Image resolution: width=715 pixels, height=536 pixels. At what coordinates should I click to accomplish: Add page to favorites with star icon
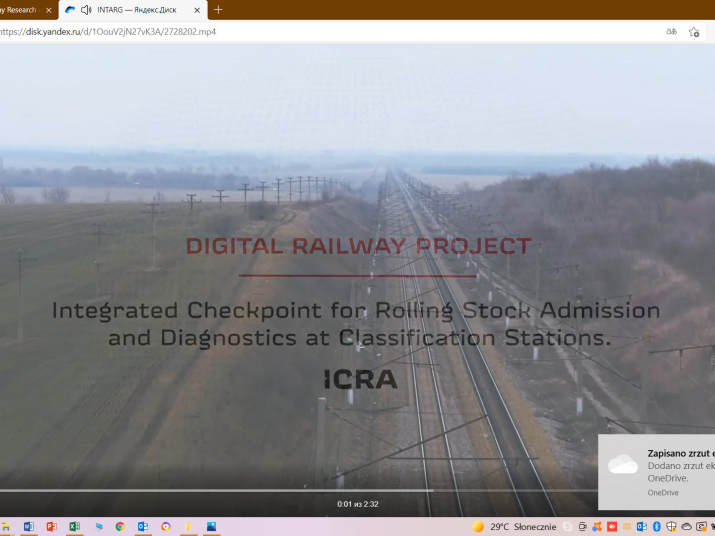pos(694,32)
